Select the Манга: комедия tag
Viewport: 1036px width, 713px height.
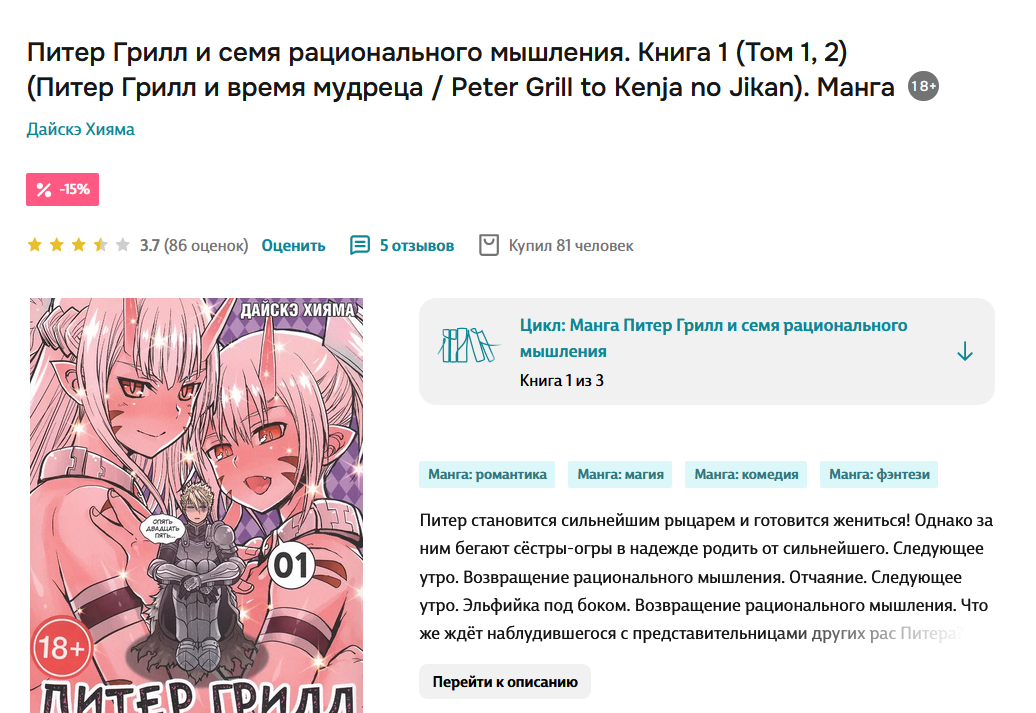click(746, 474)
